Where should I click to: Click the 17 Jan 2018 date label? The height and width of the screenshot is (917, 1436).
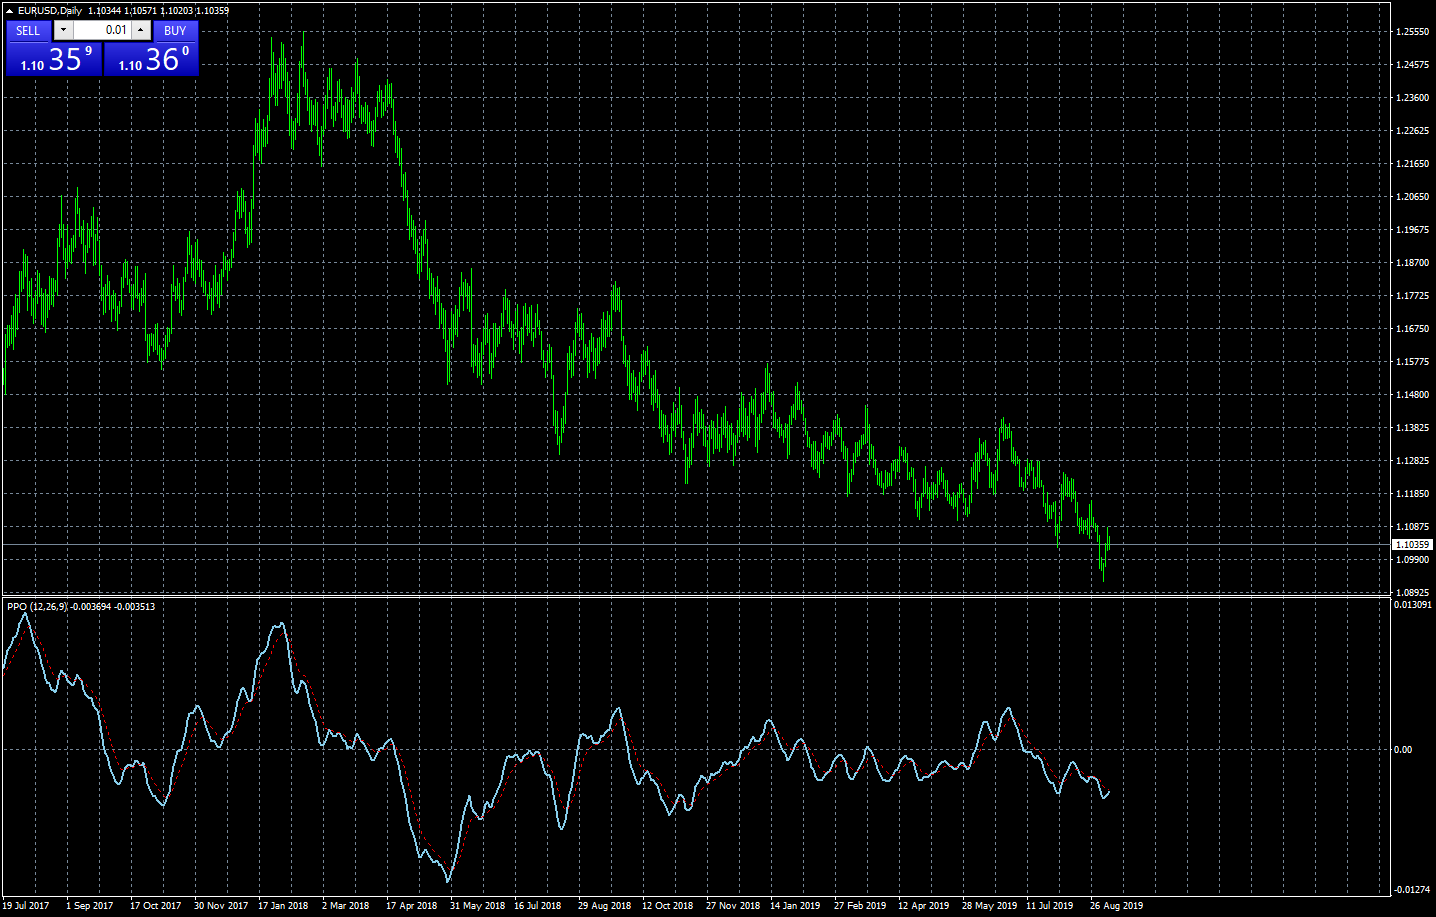283,906
